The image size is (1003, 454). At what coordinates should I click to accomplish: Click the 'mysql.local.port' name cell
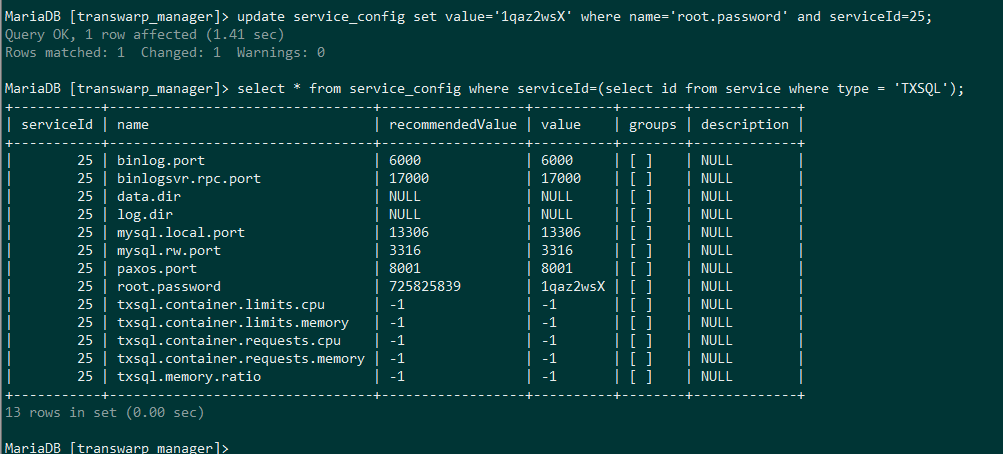point(181,232)
